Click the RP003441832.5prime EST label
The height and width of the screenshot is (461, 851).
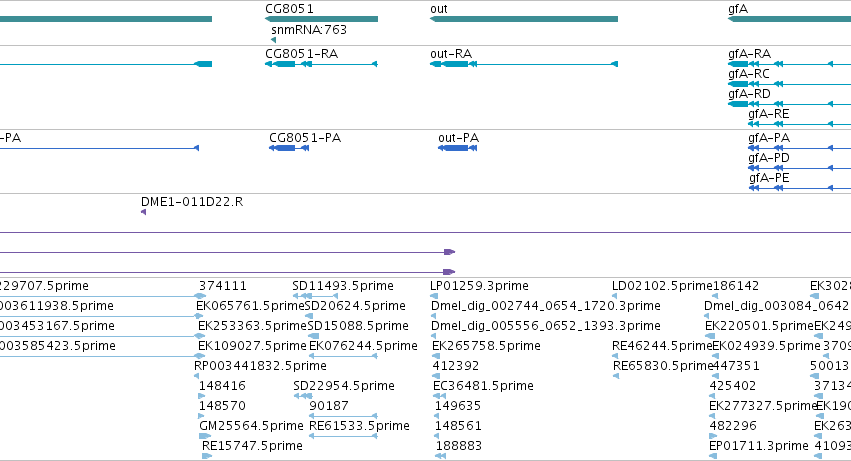(x=261, y=366)
